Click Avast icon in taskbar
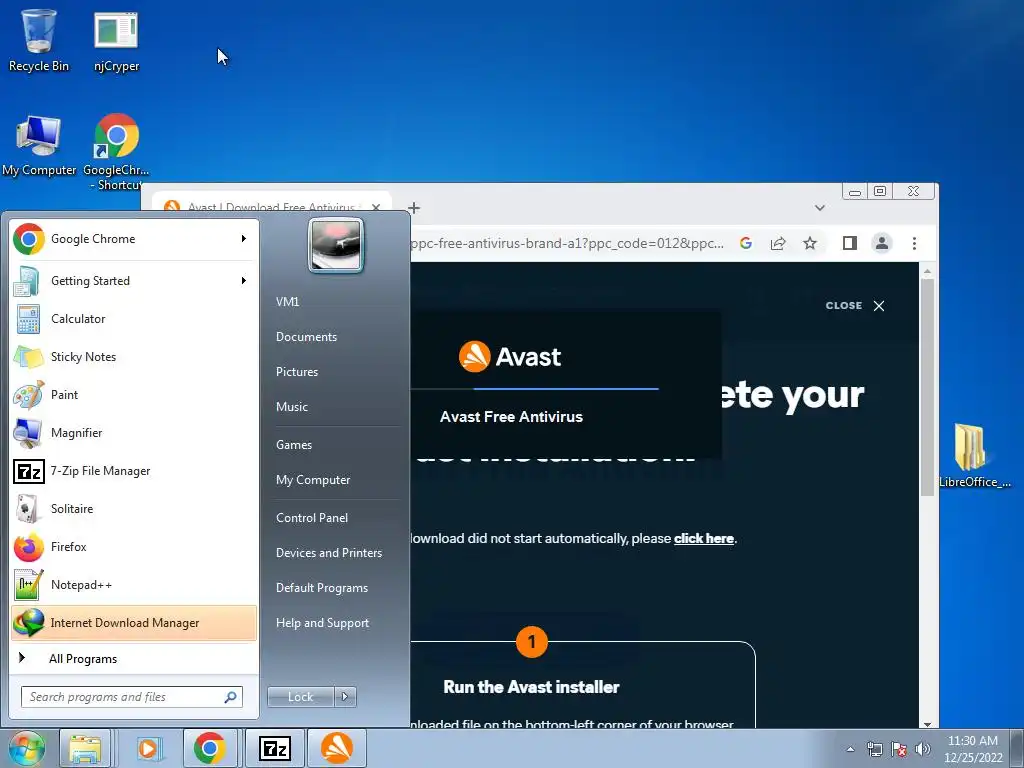 click(337, 748)
